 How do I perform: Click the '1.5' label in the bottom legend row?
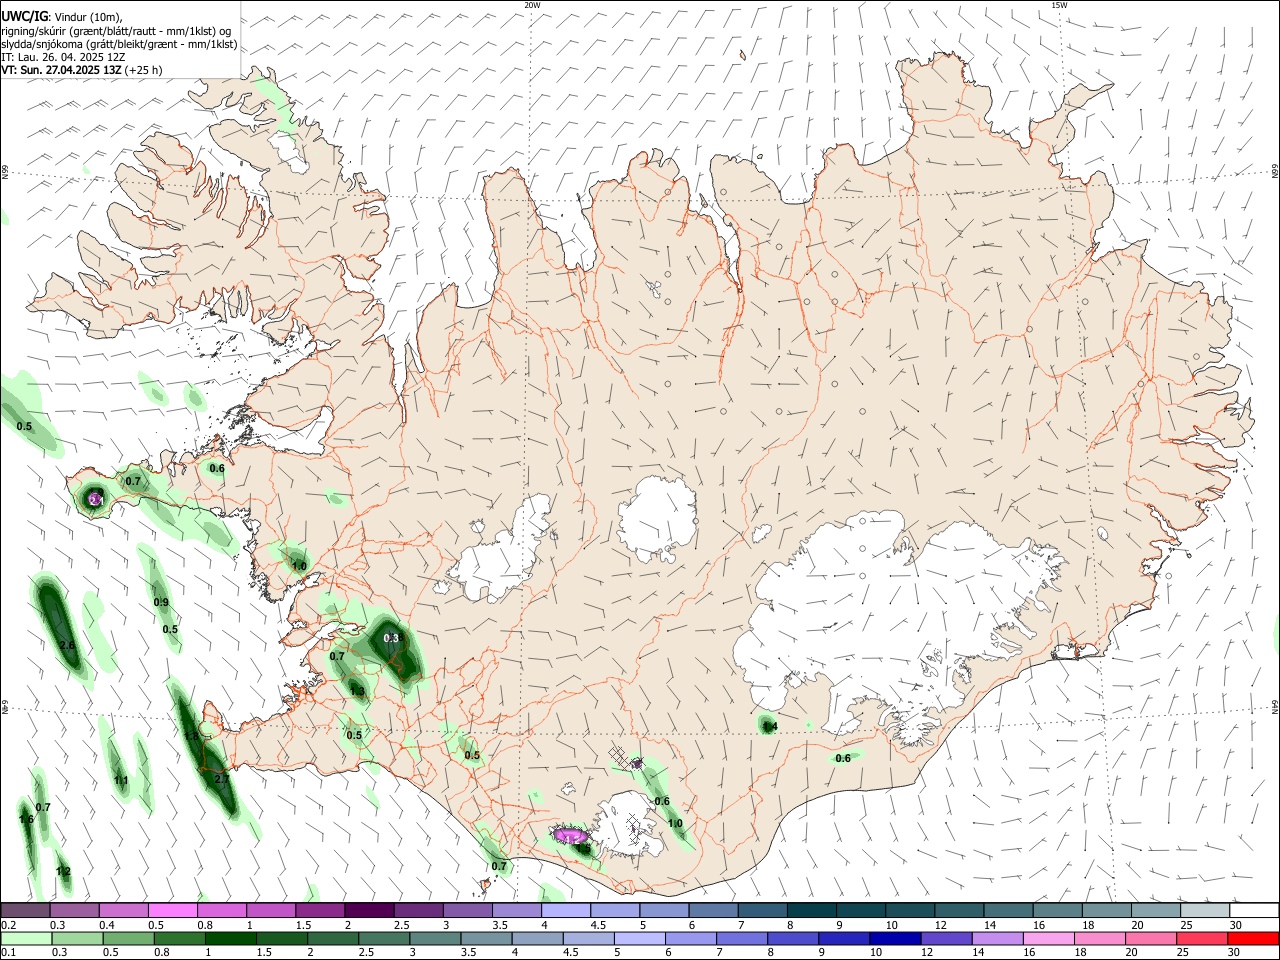pyautogui.click(x=265, y=953)
